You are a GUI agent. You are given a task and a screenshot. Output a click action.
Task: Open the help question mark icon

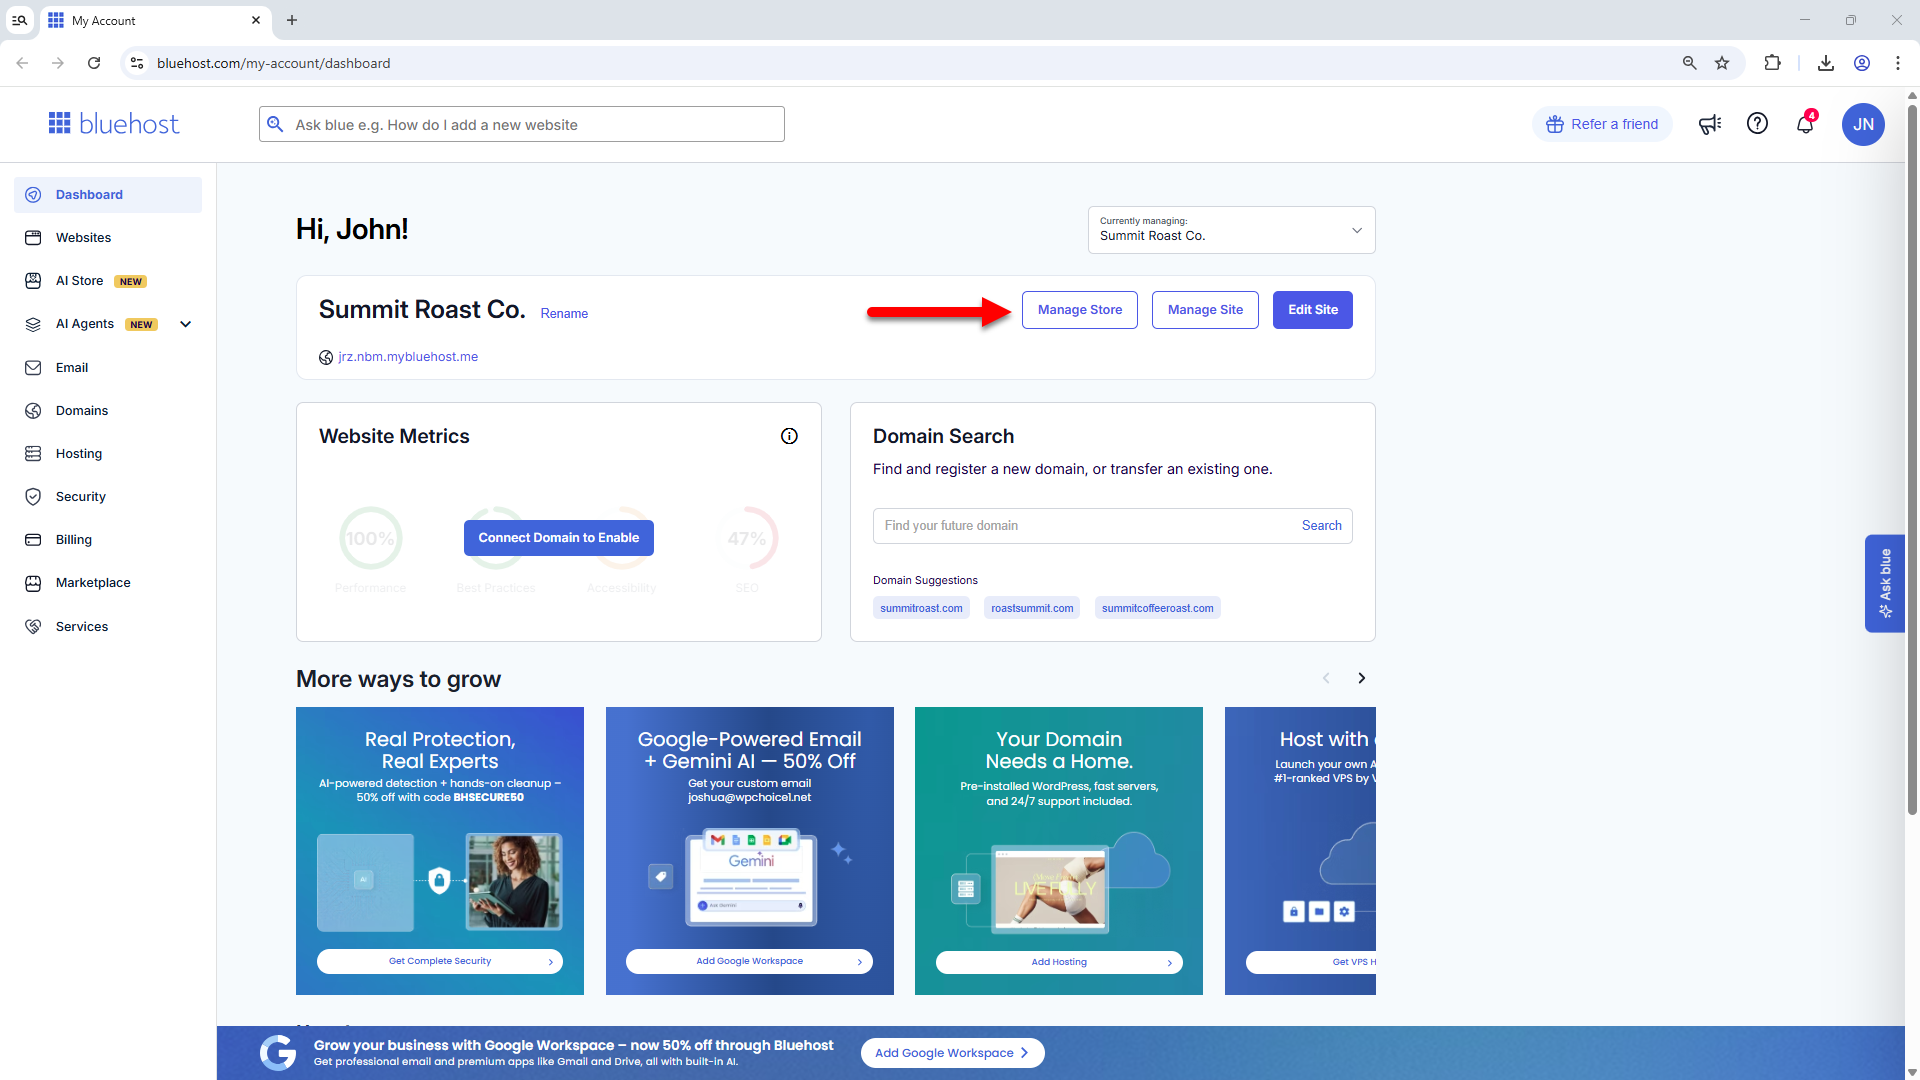[x=1757, y=123]
